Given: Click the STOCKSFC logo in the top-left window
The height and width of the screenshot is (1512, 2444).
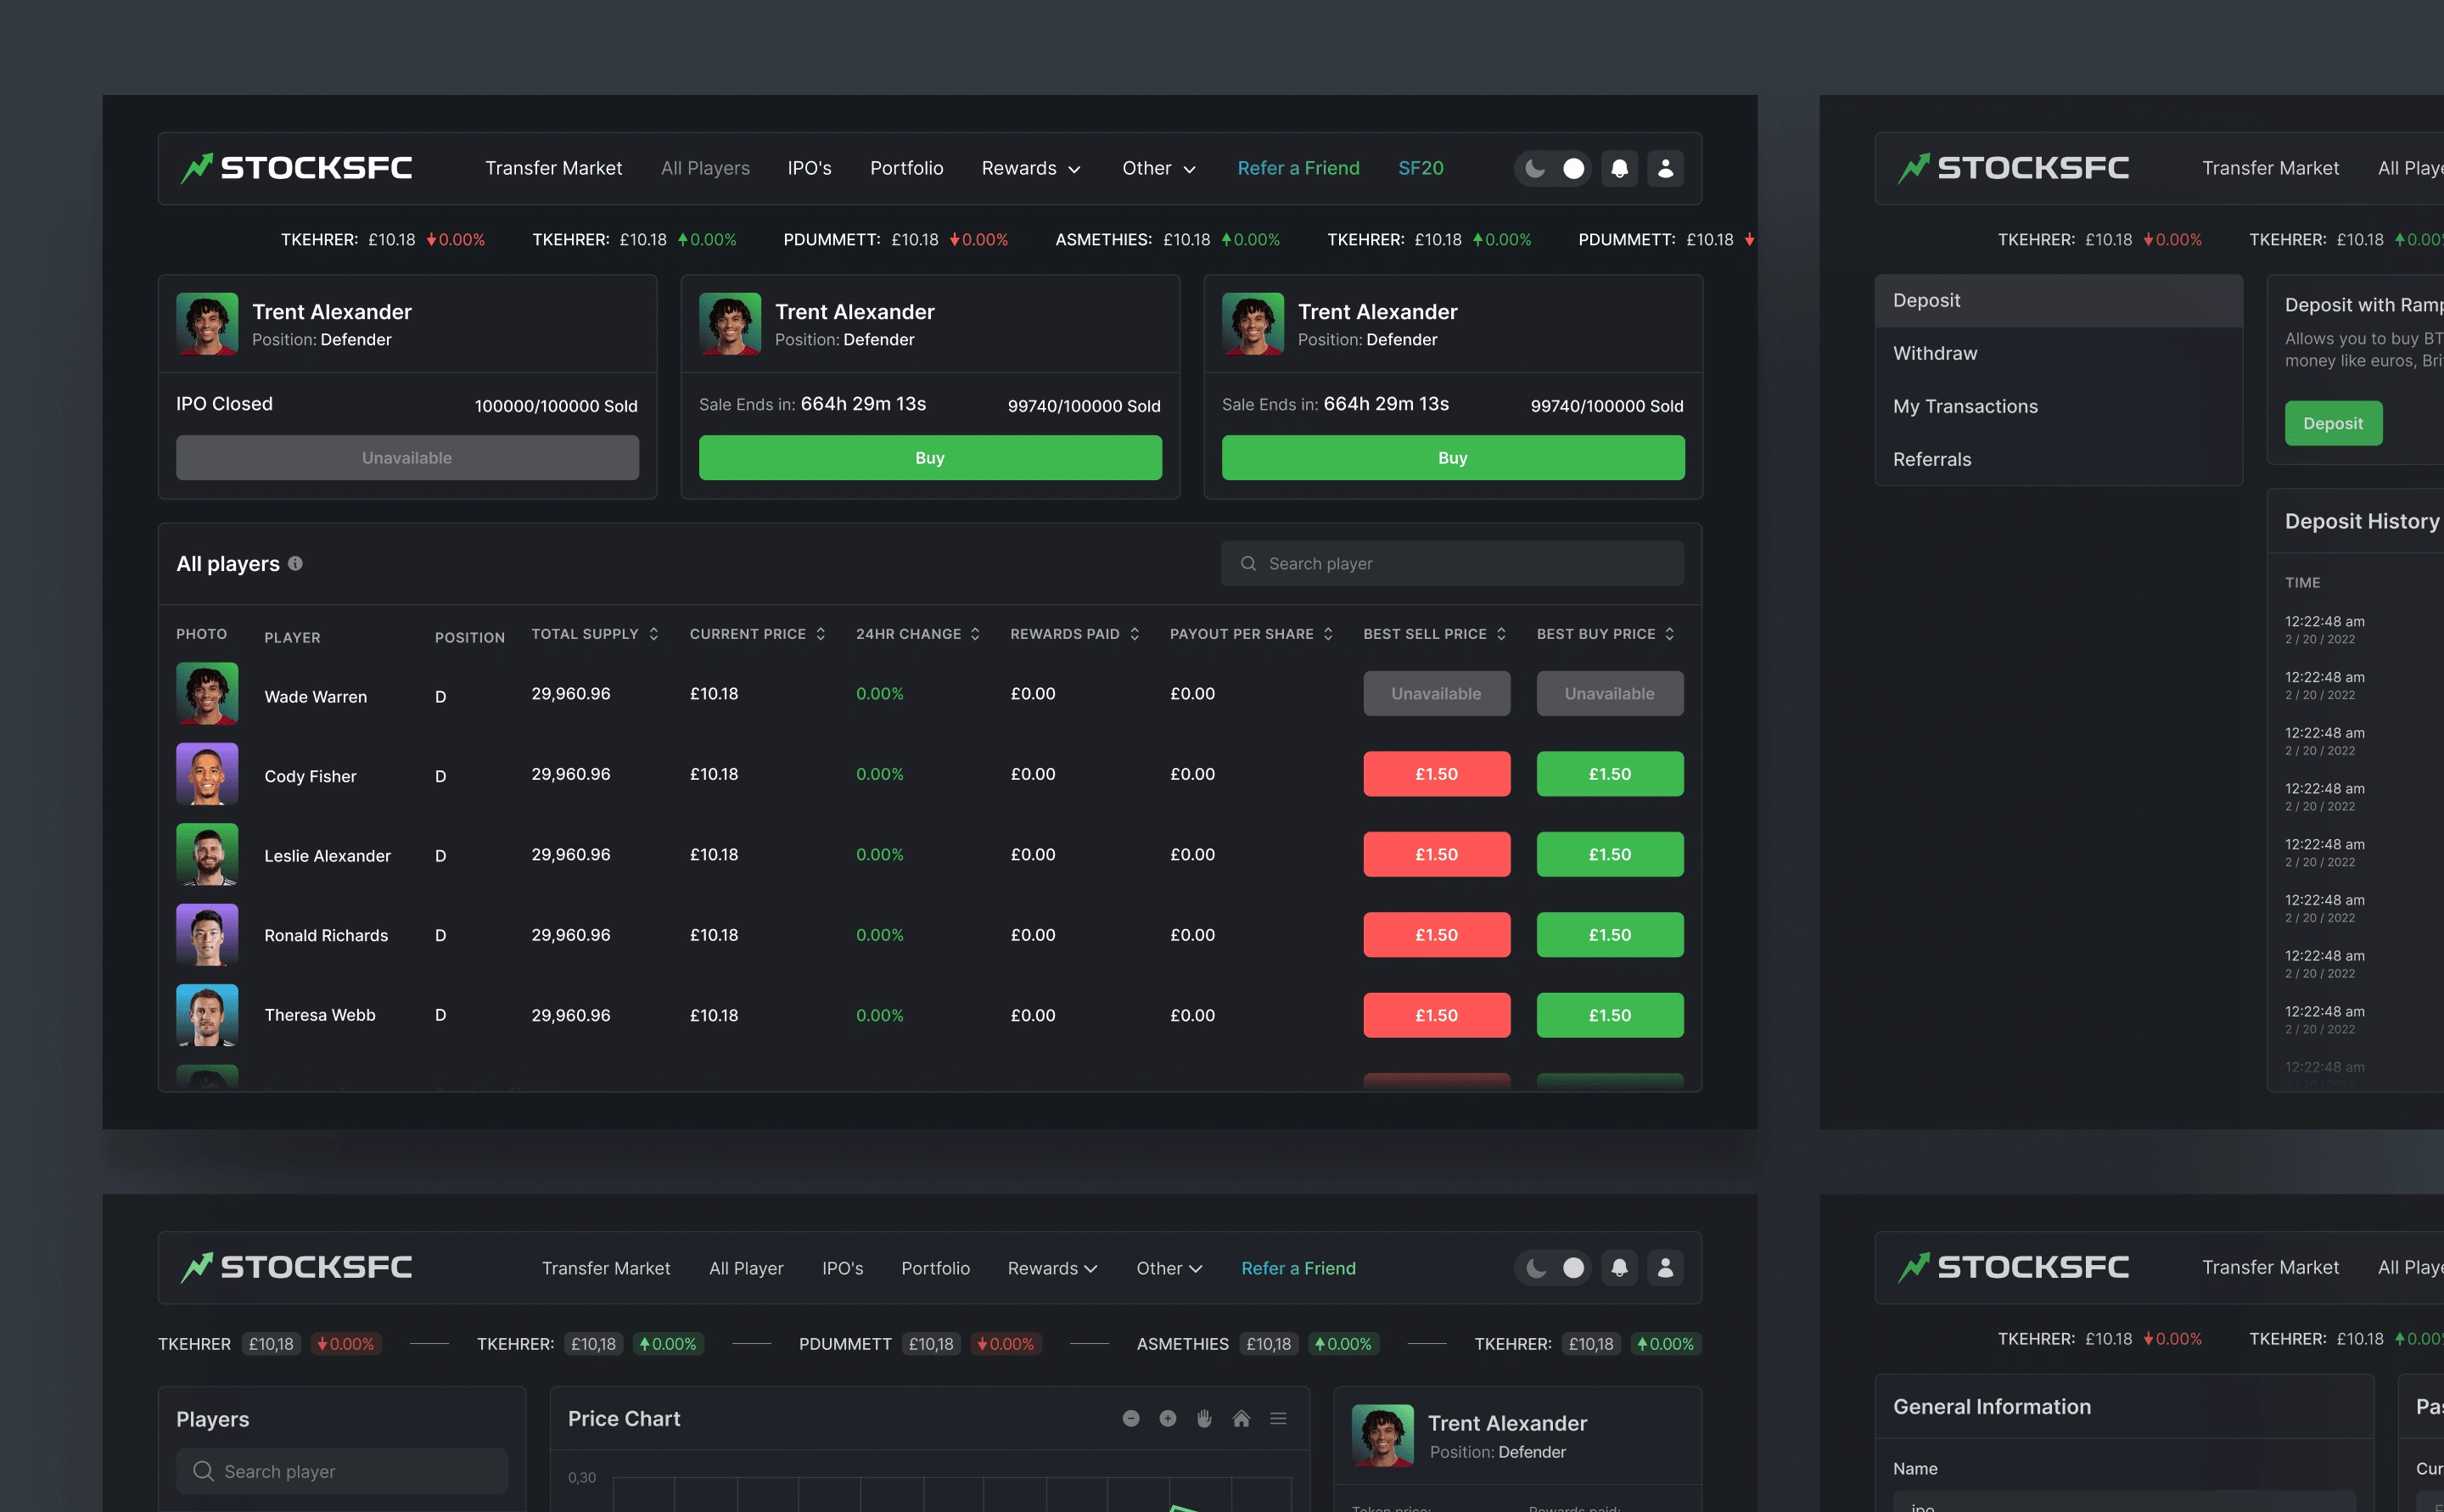Looking at the screenshot, I should coord(296,168).
